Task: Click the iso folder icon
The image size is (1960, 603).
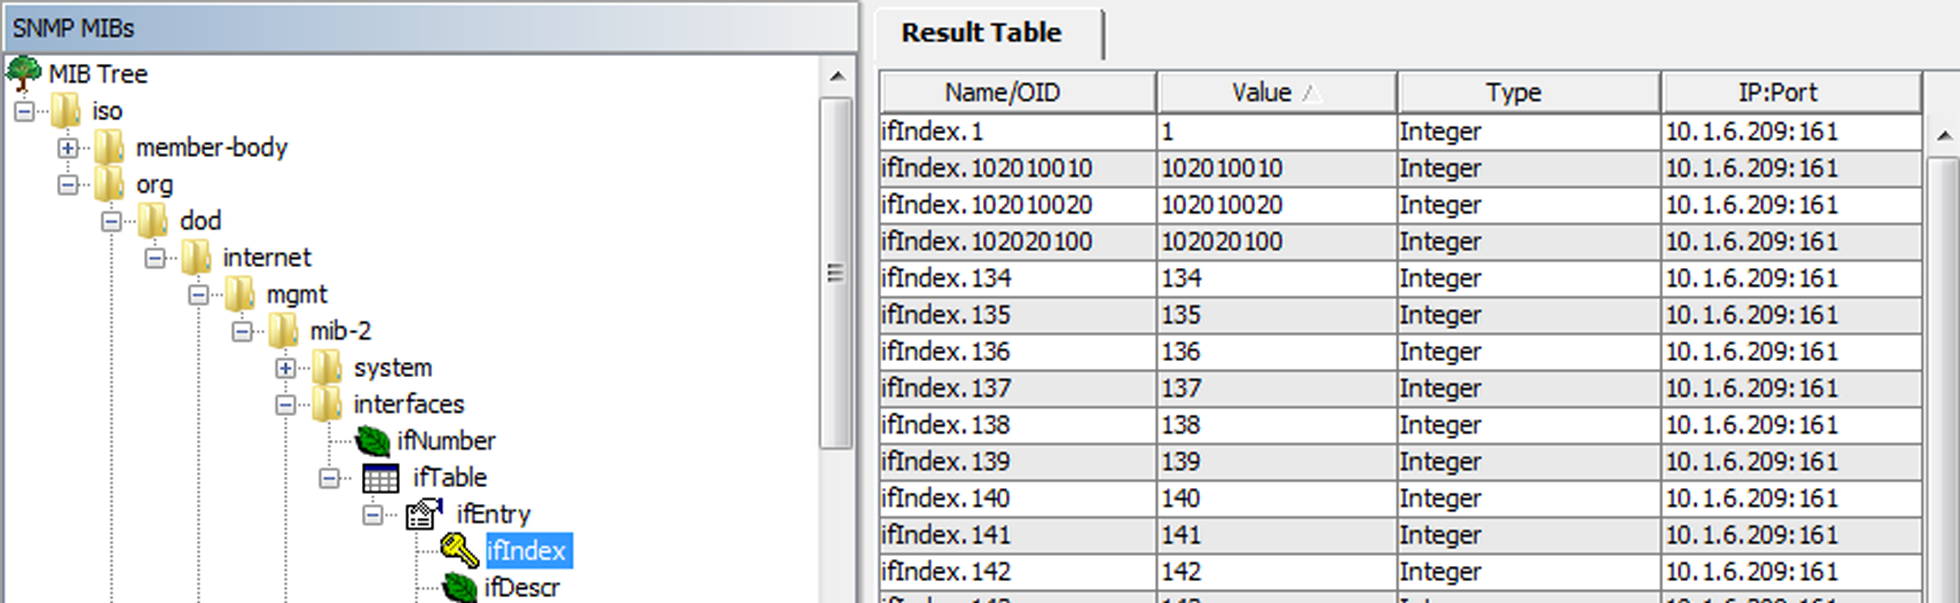Action: [66, 110]
